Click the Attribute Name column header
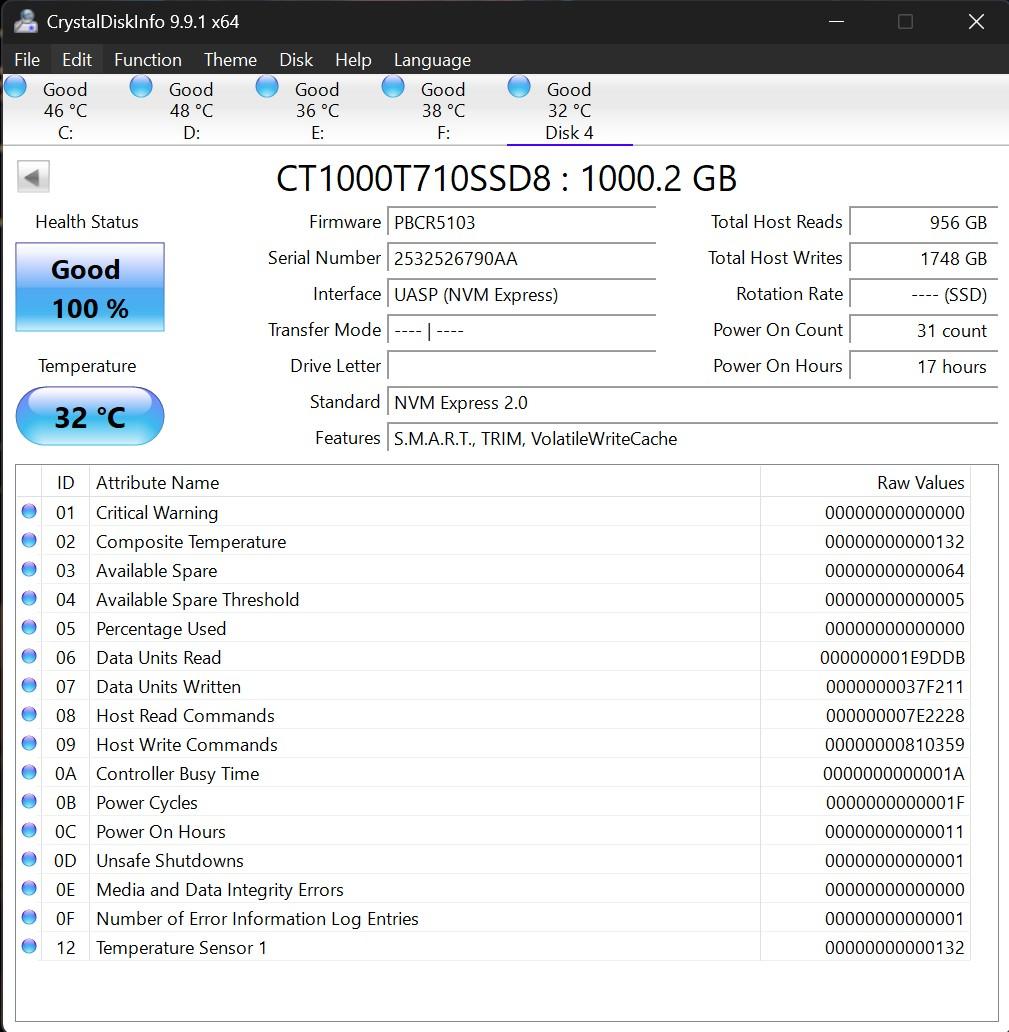1009x1032 pixels. (x=425, y=482)
